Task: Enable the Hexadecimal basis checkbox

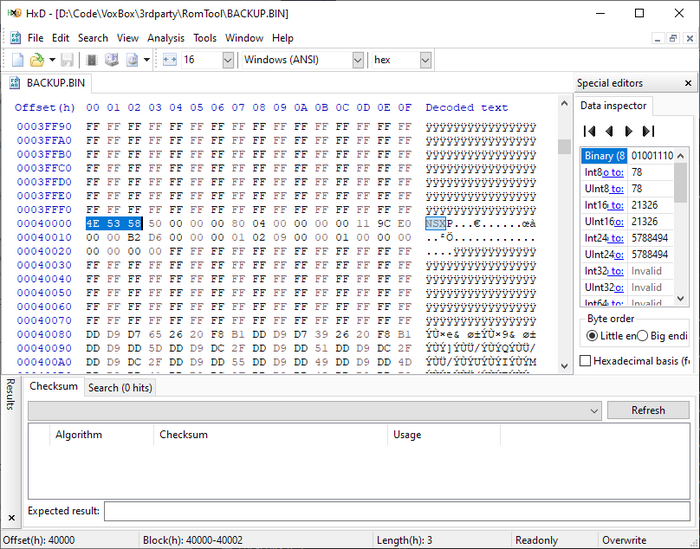Action: click(x=587, y=360)
